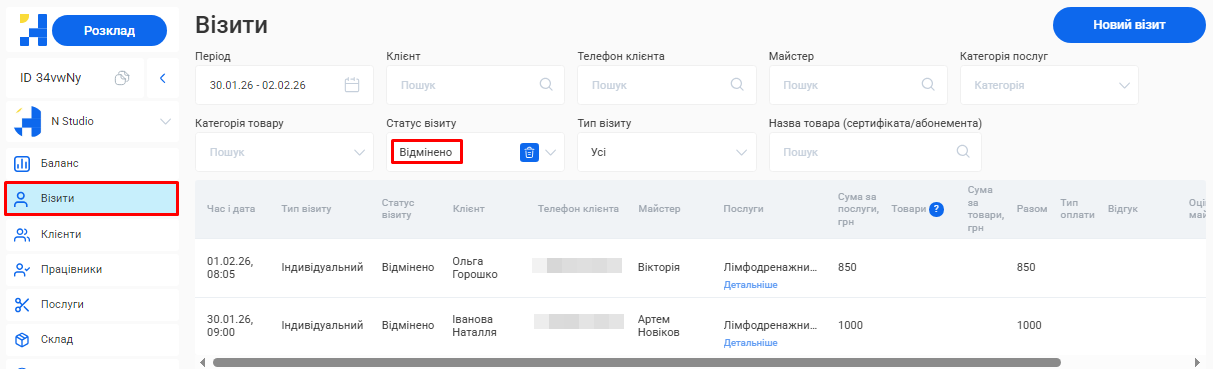Click the Баланс chart icon
Image resolution: width=1213 pixels, height=369 pixels.
click(x=22, y=163)
